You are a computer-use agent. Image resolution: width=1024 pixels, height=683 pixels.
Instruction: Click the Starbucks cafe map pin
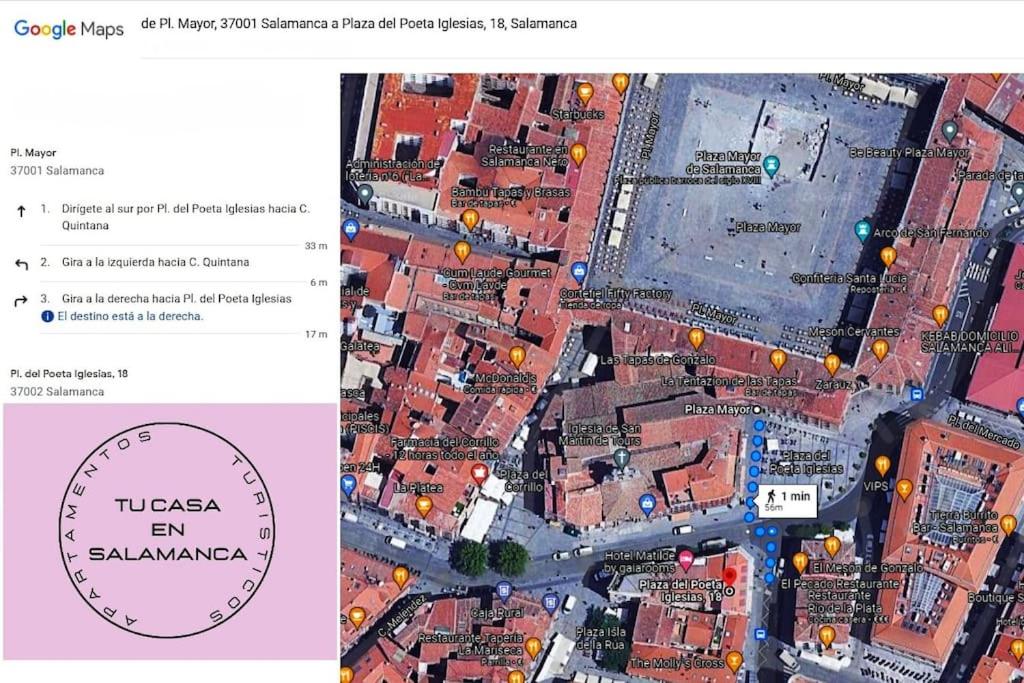pyautogui.click(x=585, y=93)
